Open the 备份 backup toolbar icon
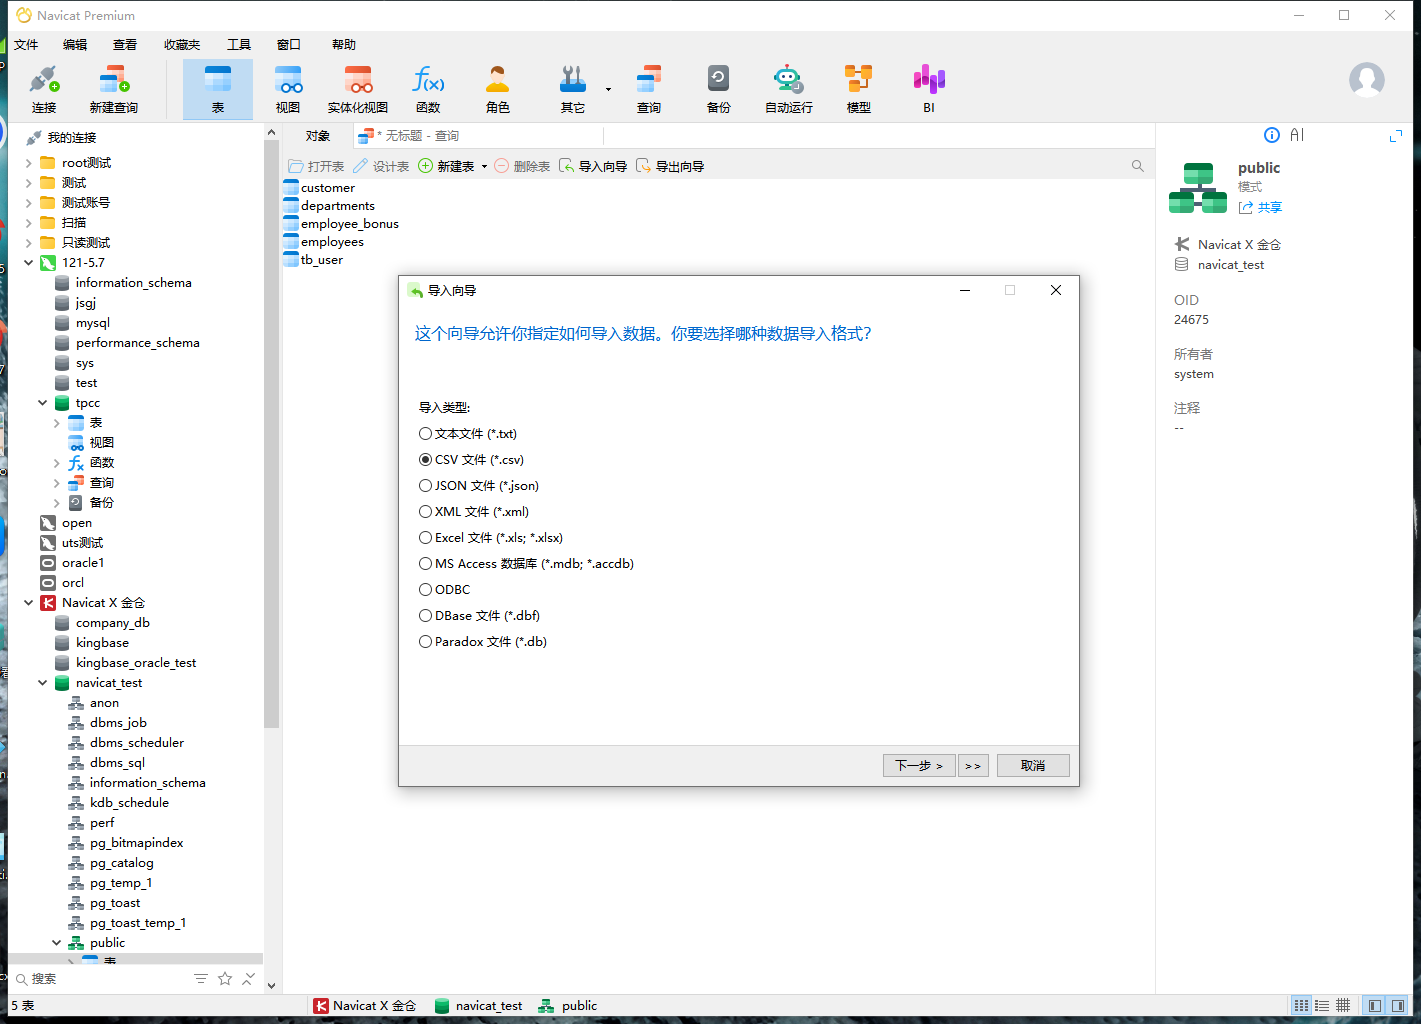 coord(719,89)
